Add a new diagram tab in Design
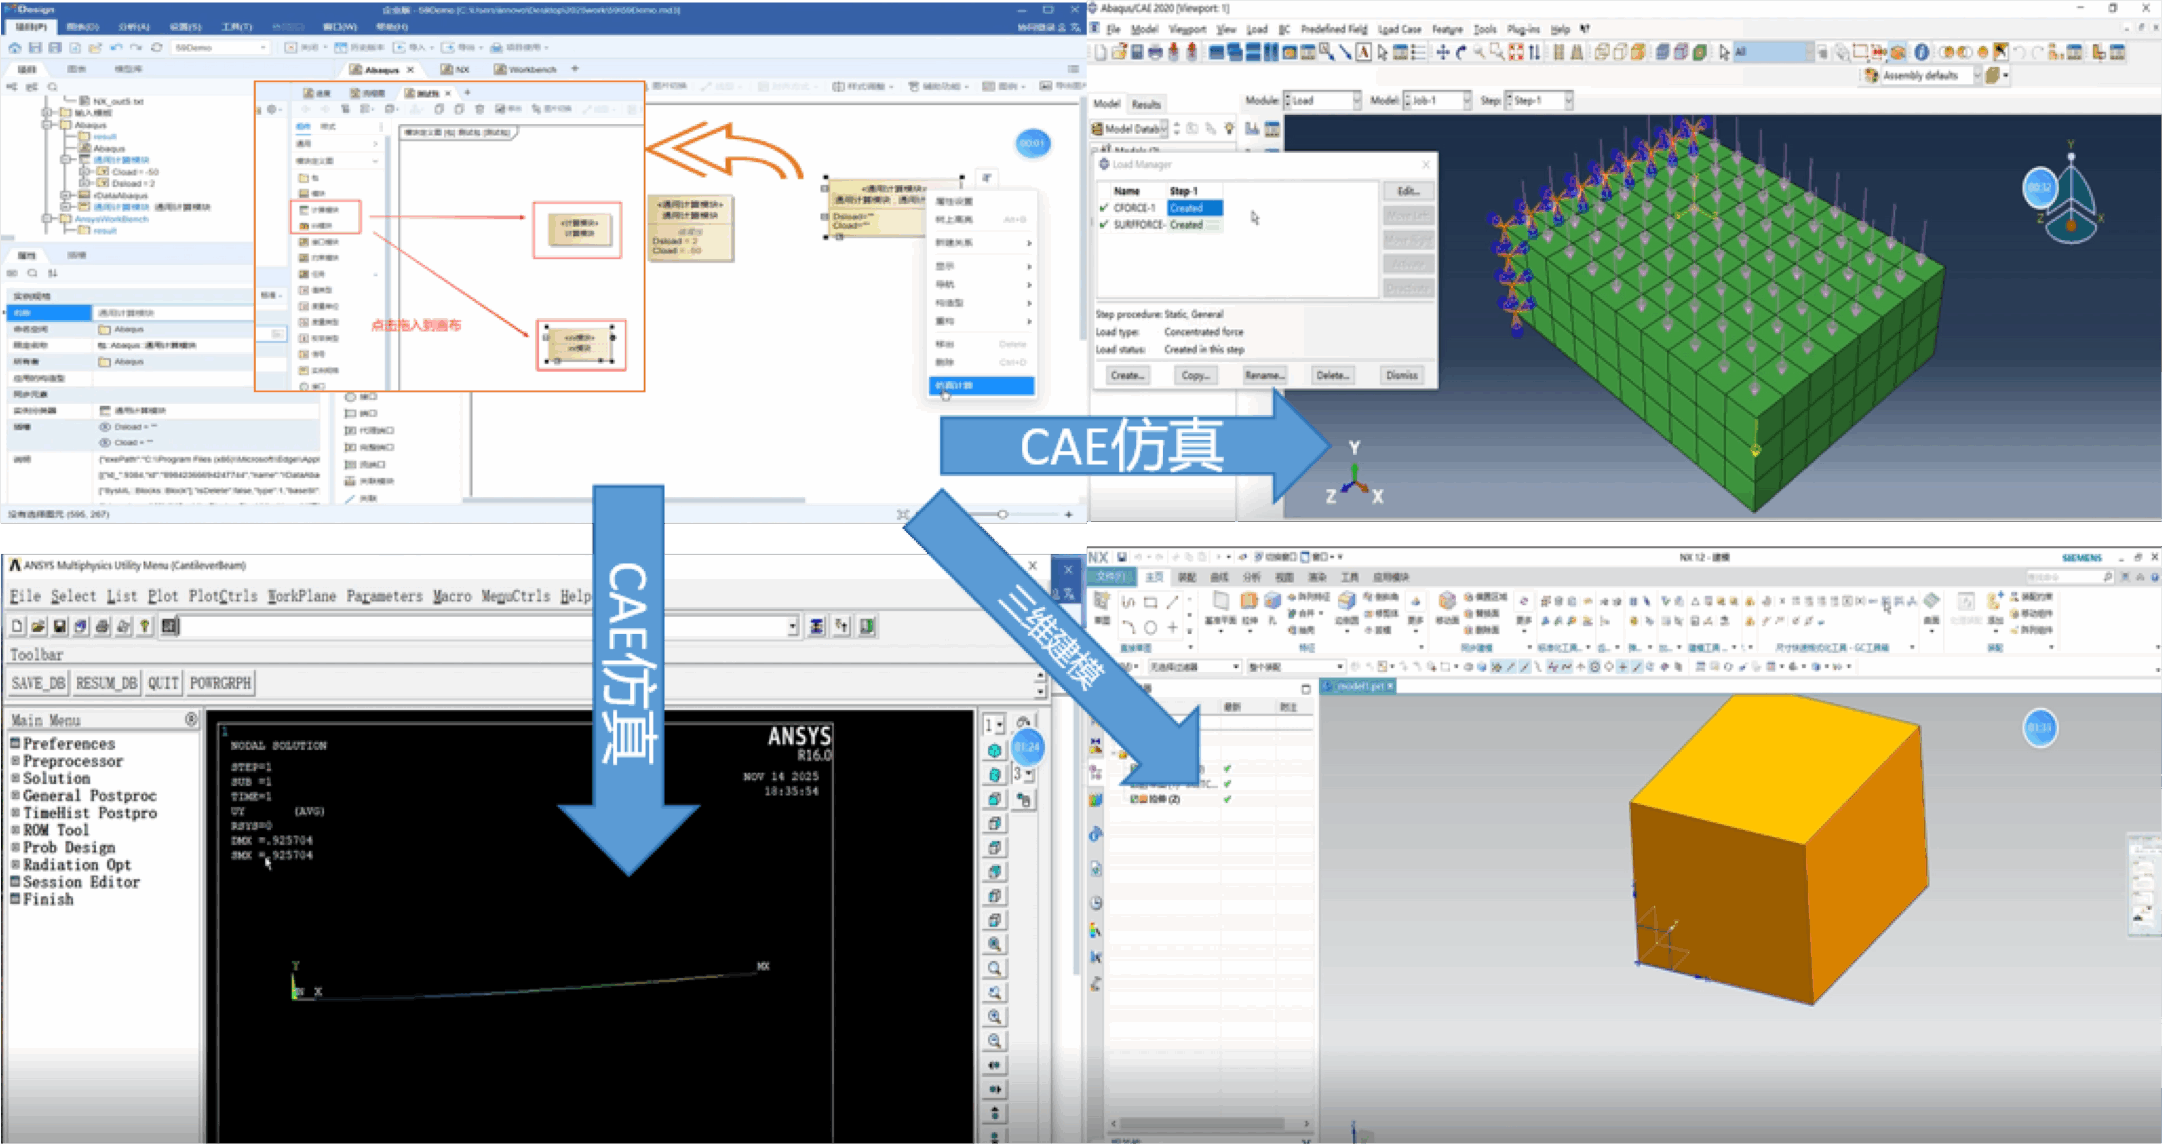 575,69
